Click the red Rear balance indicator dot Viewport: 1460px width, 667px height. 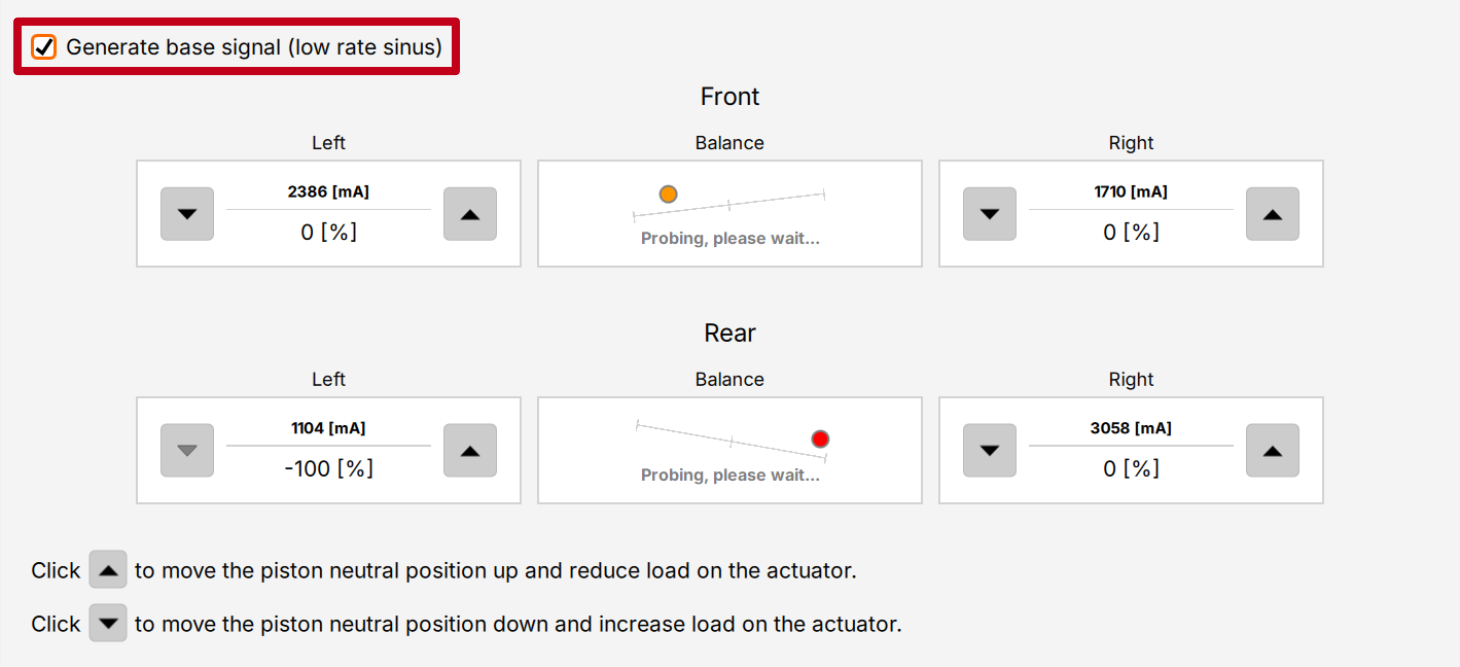click(820, 439)
